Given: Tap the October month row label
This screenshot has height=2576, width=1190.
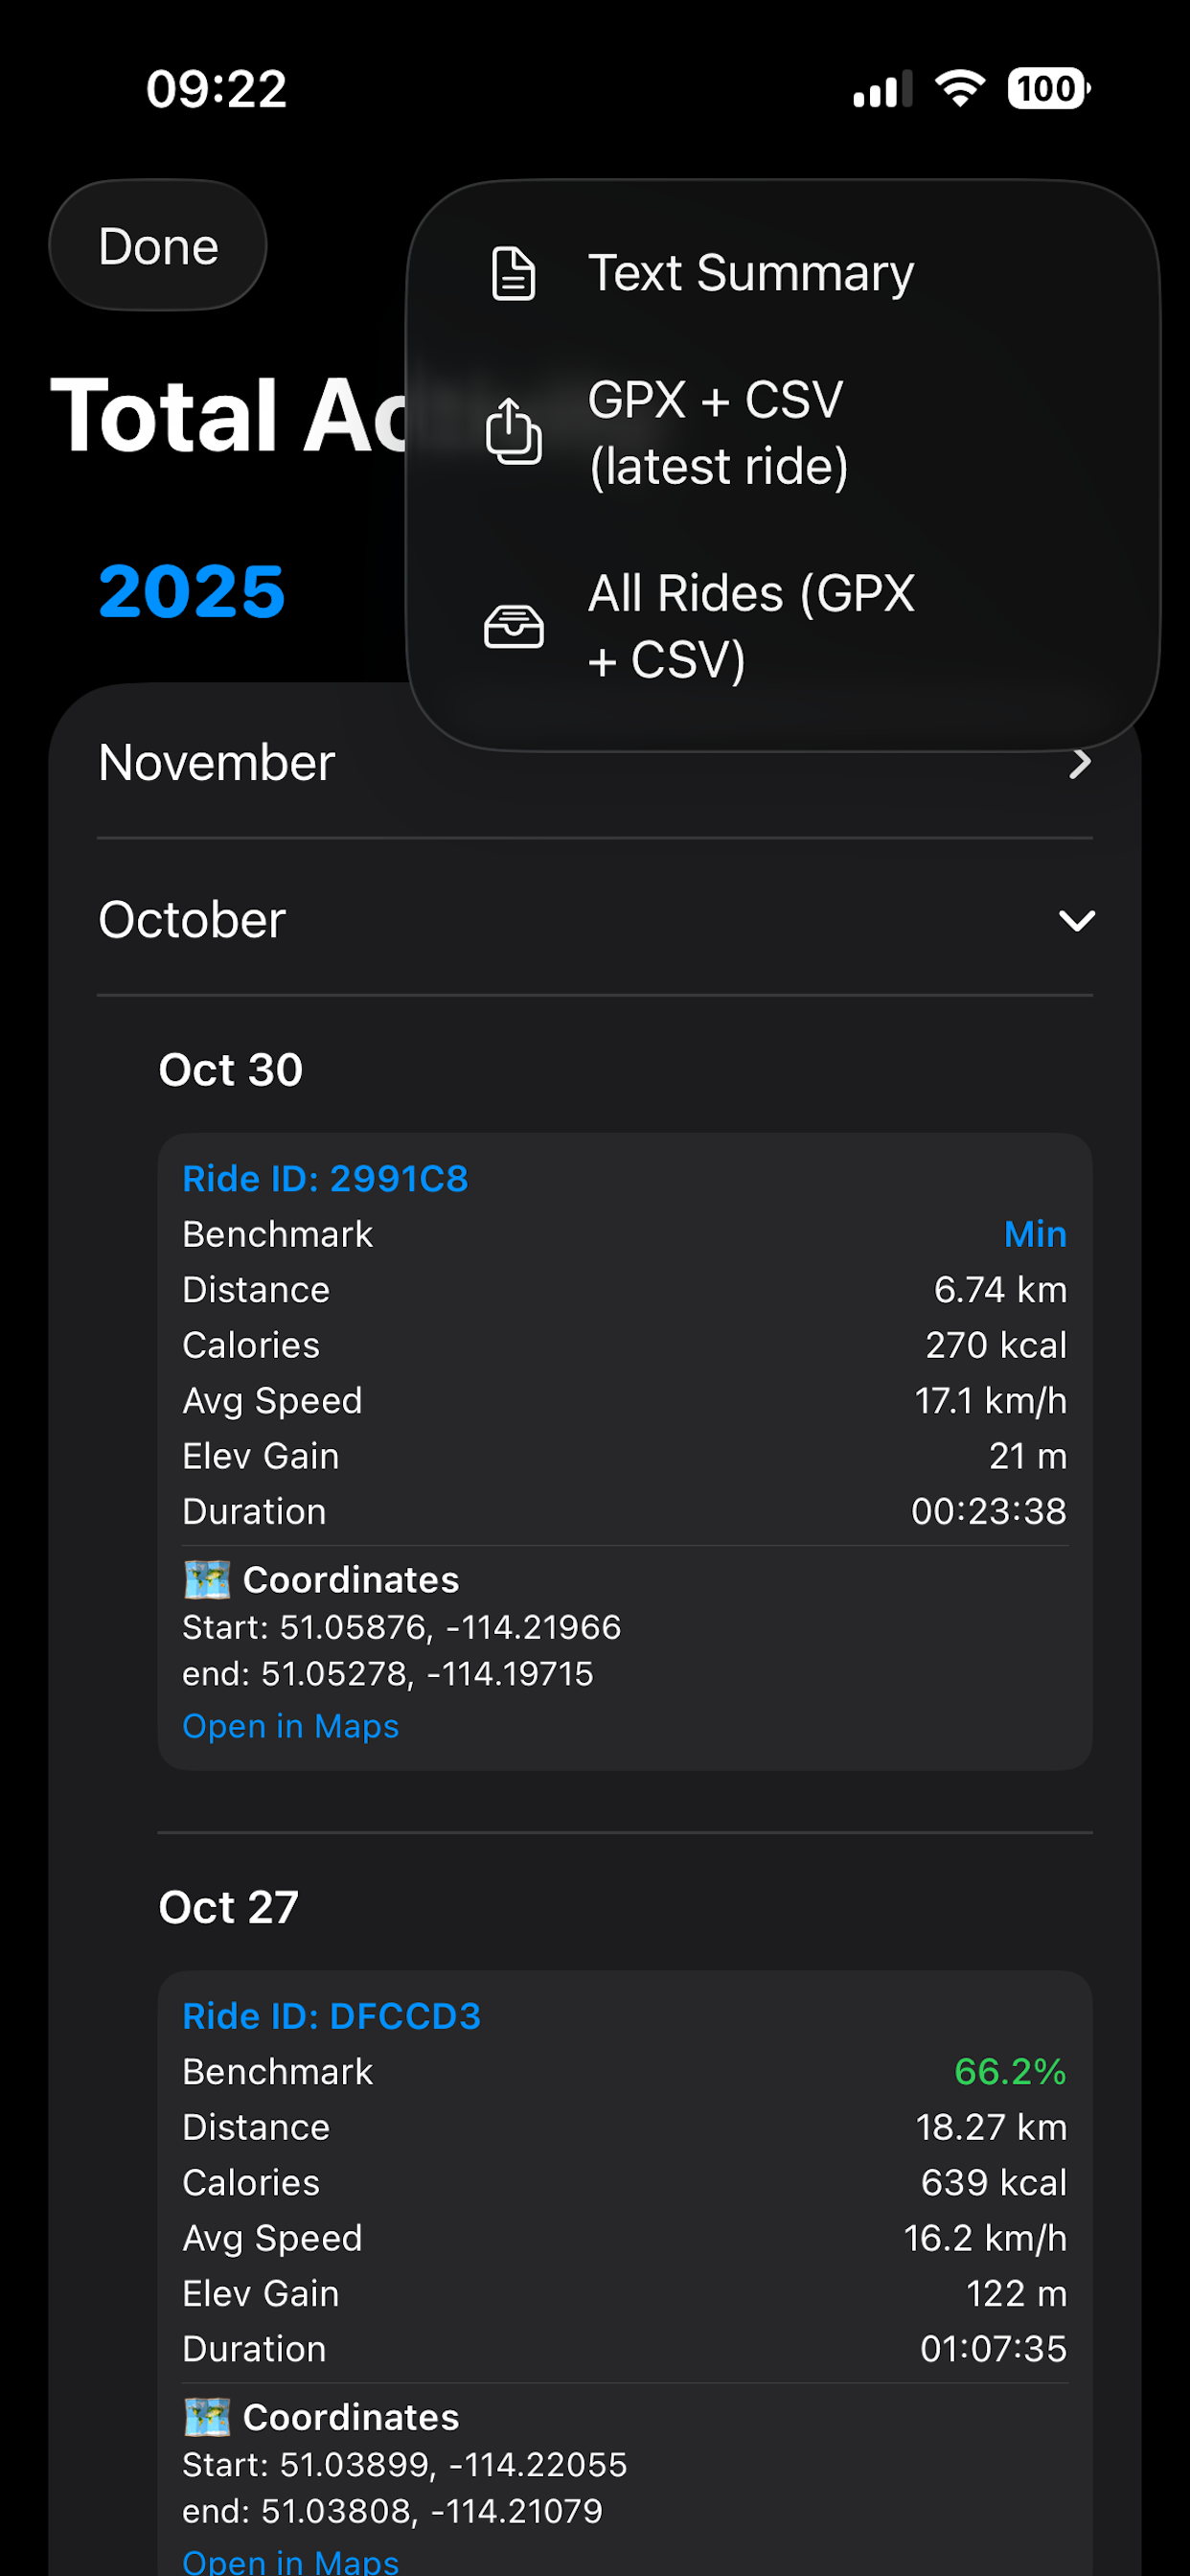Looking at the screenshot, I should [192, 920].
